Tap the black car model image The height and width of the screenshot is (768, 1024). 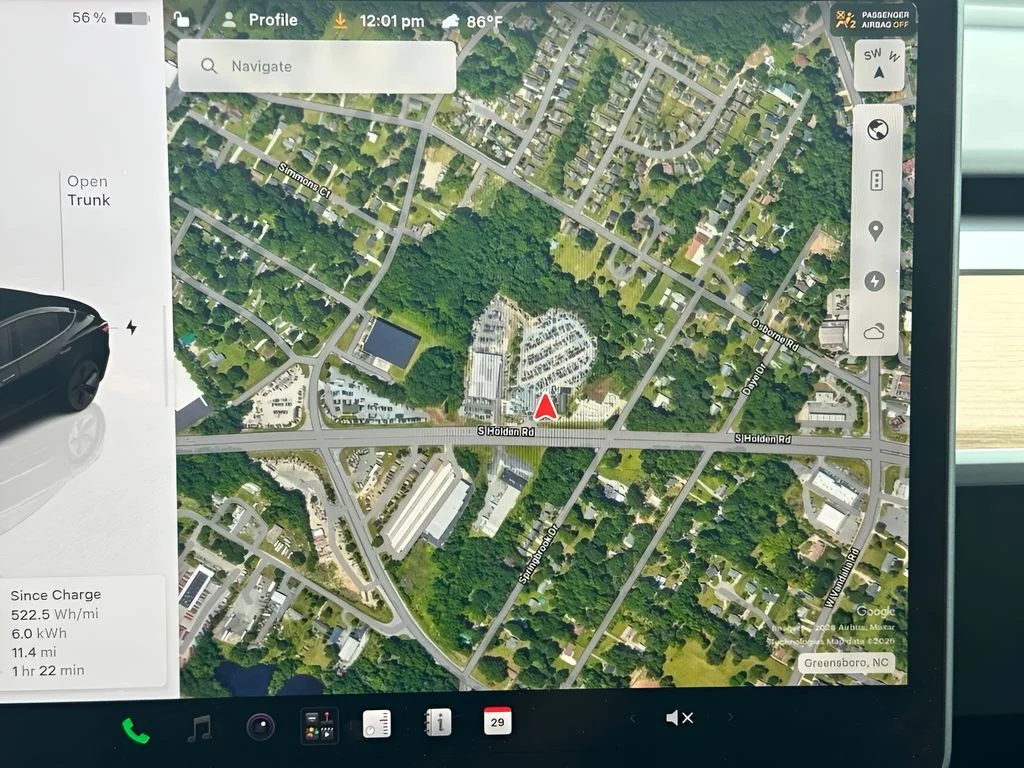click(x=52, y=356)
